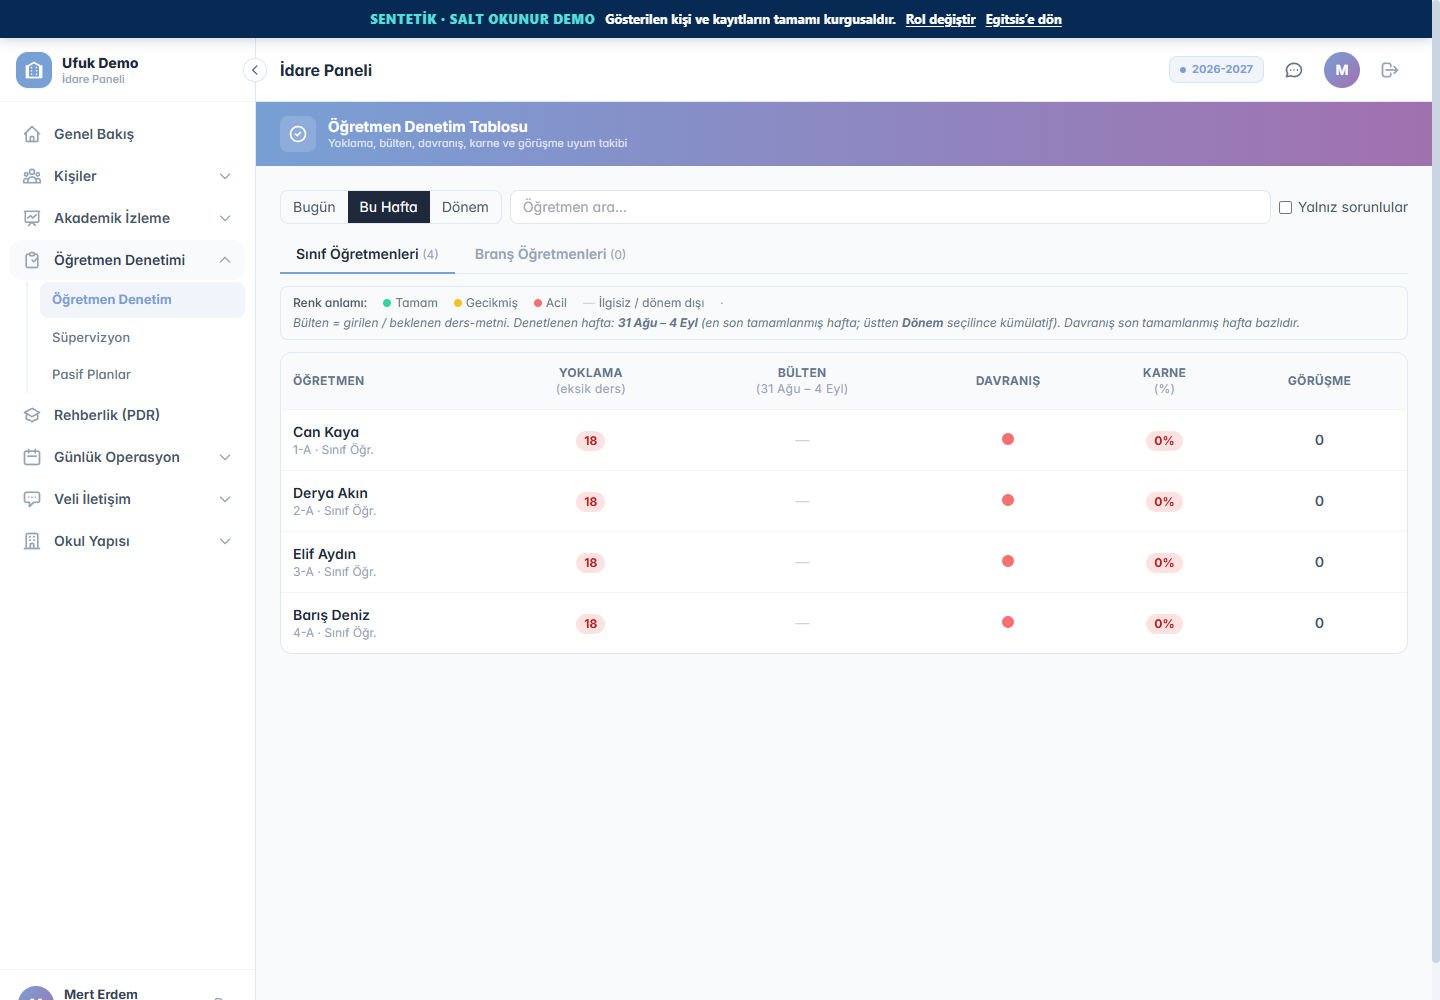Expand the Akademik İzleme chevron
Image resolution: width=1440 pixels, height=1000 pixels.
pos(225,218)
